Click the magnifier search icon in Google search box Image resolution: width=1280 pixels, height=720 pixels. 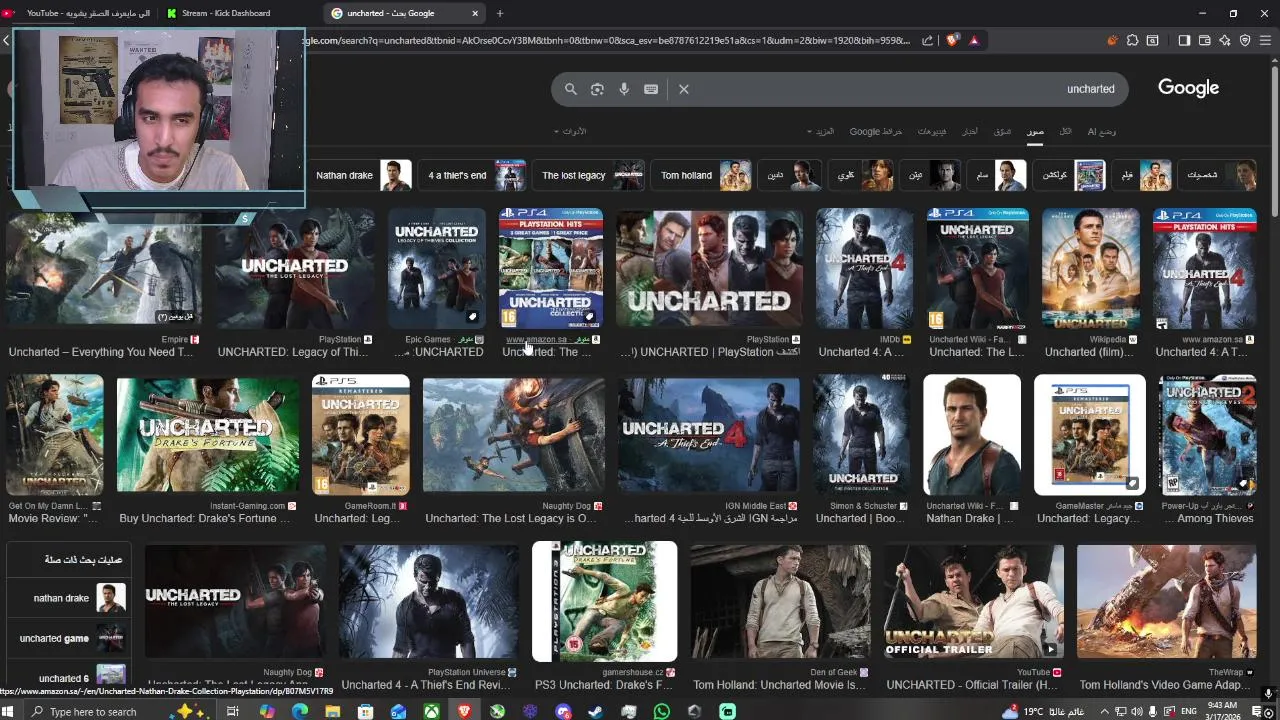point(571,89)
